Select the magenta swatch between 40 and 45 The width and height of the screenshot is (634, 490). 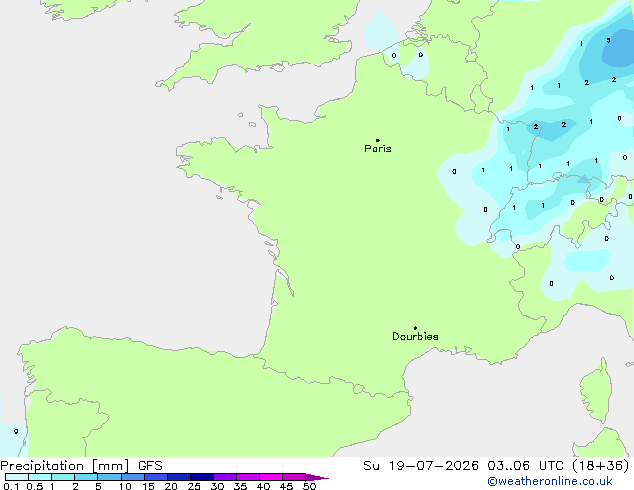coord(271,477)
